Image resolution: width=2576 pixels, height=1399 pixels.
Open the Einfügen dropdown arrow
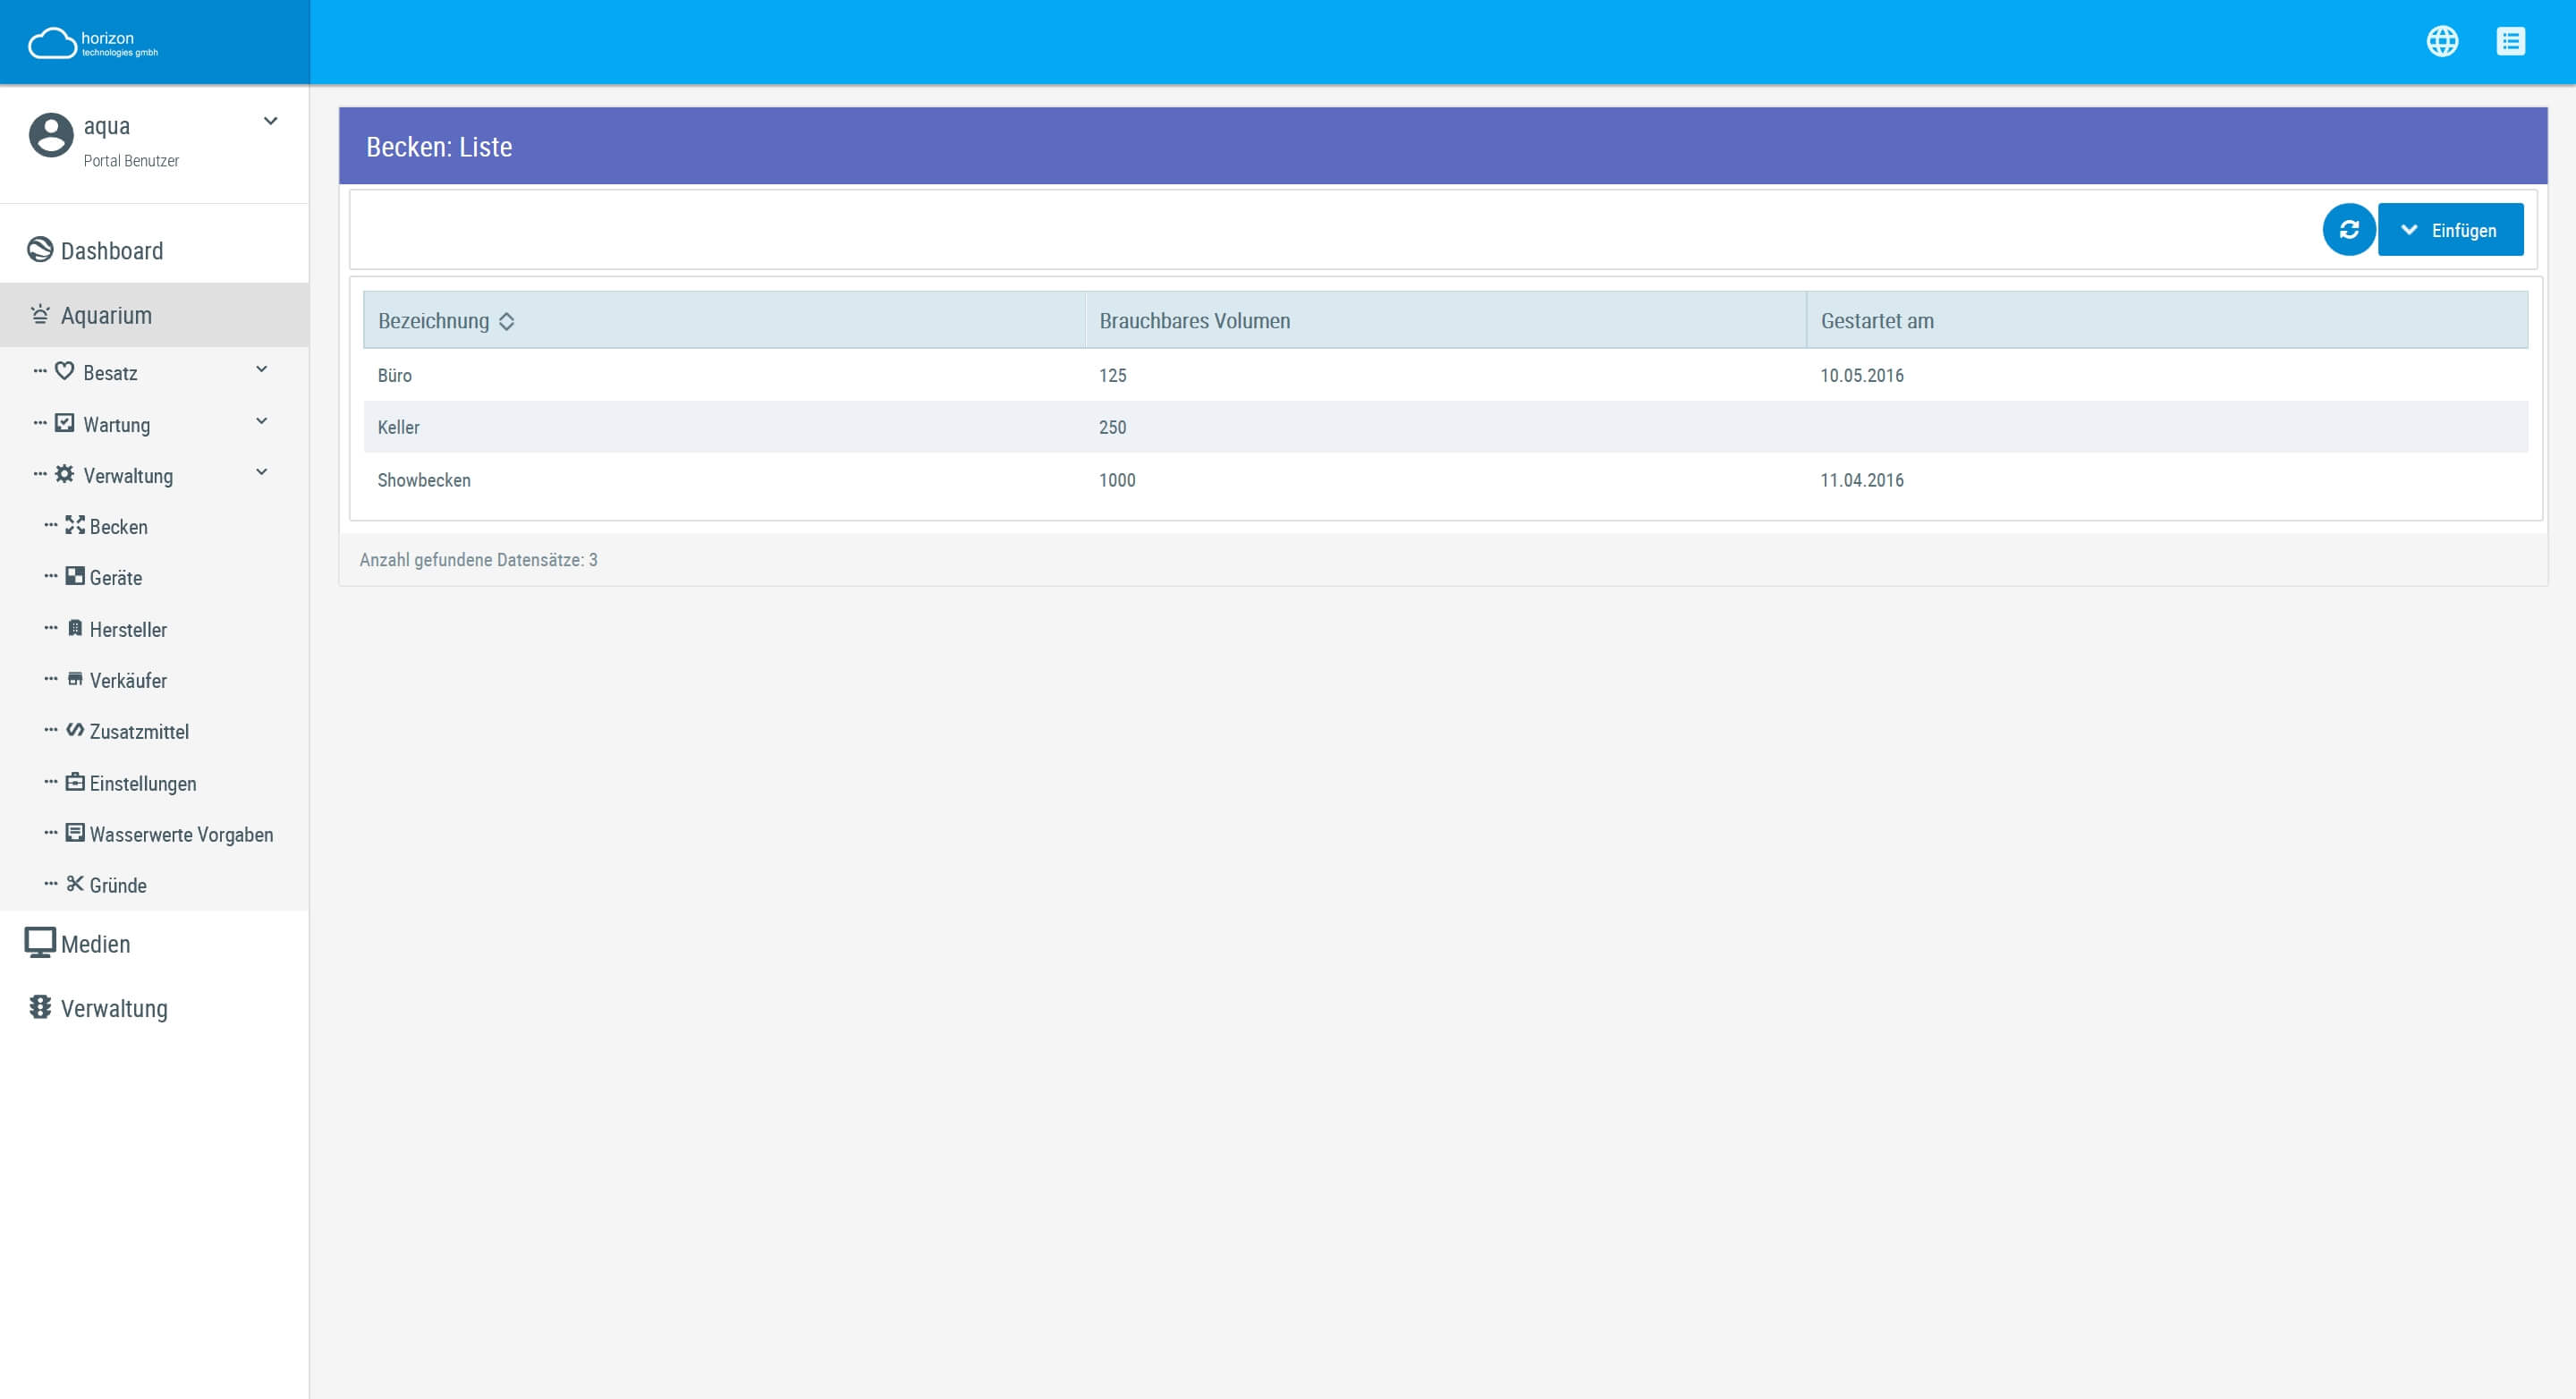(2410, 229)
